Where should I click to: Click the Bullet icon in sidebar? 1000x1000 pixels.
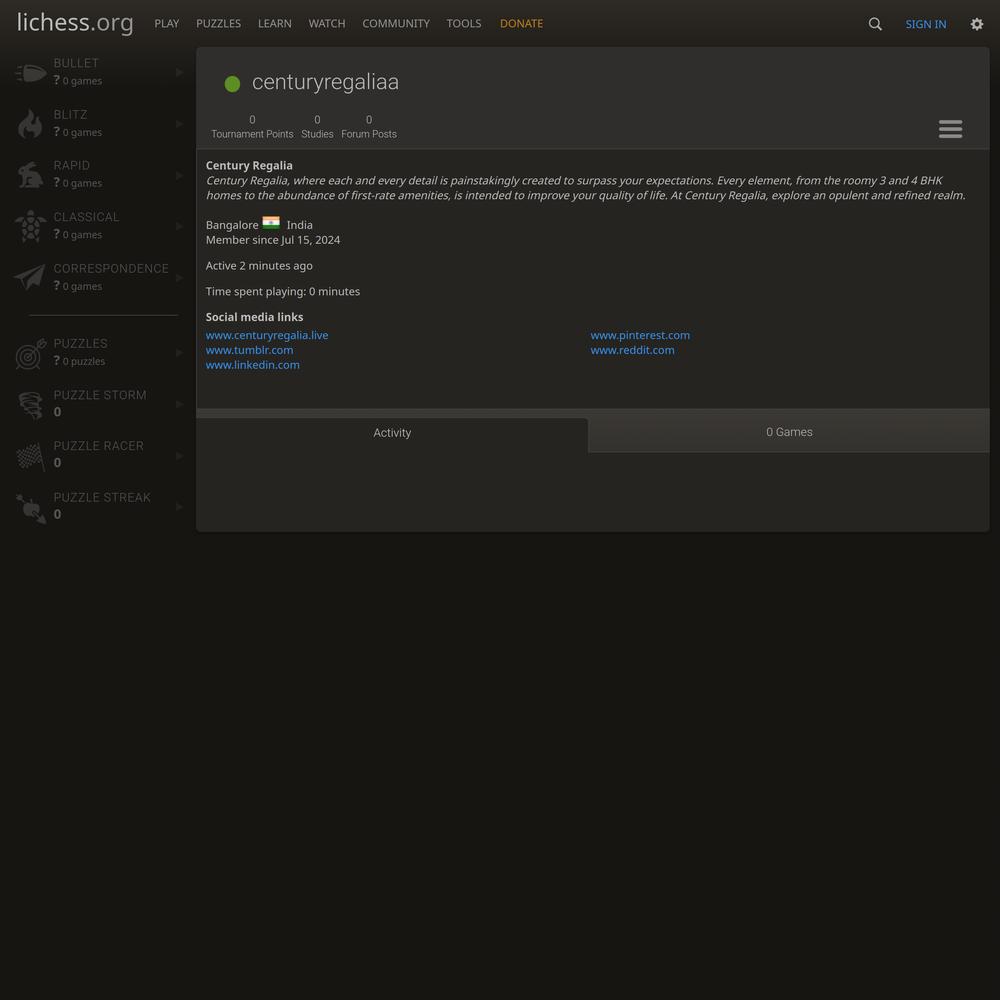31,73
